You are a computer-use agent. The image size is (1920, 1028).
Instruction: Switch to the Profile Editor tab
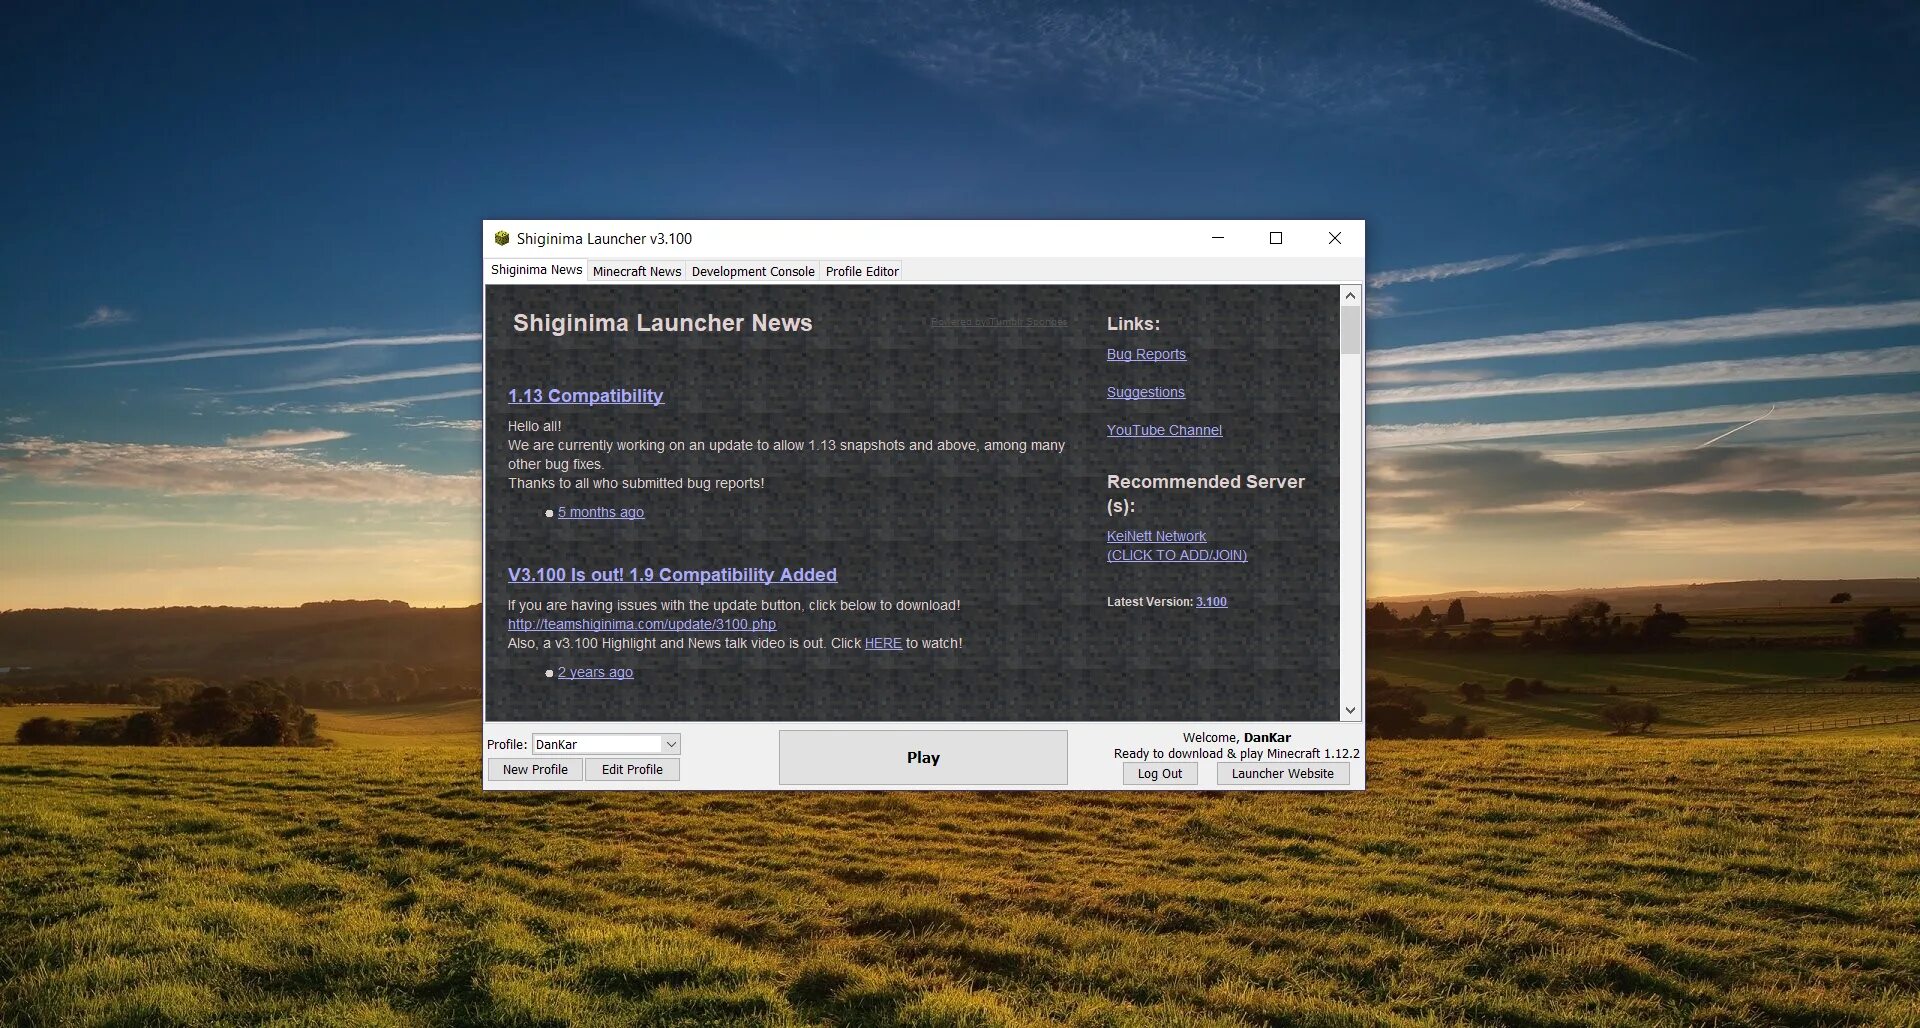coord(862,271)
